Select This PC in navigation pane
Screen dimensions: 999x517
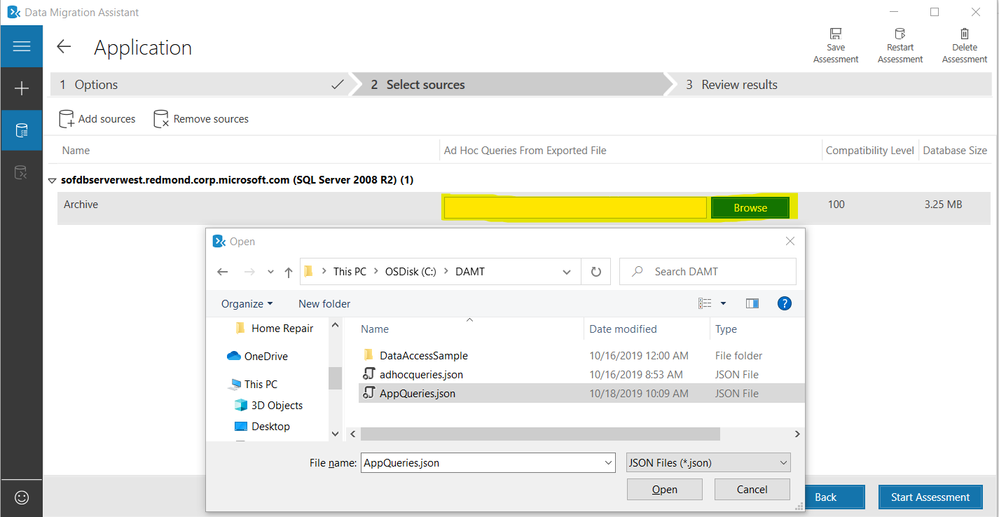253,384
